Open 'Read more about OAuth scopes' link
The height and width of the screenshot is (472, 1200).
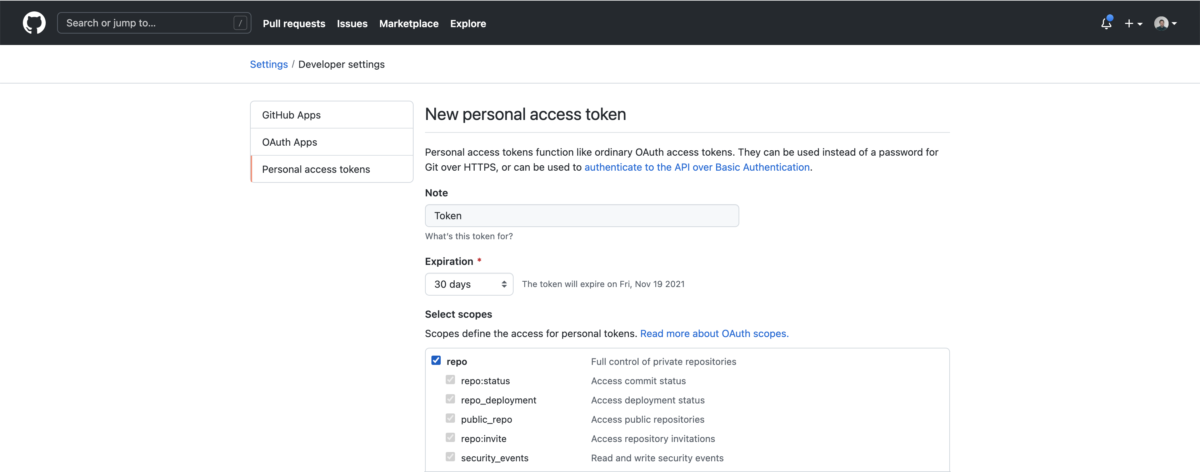pos(714,334)
